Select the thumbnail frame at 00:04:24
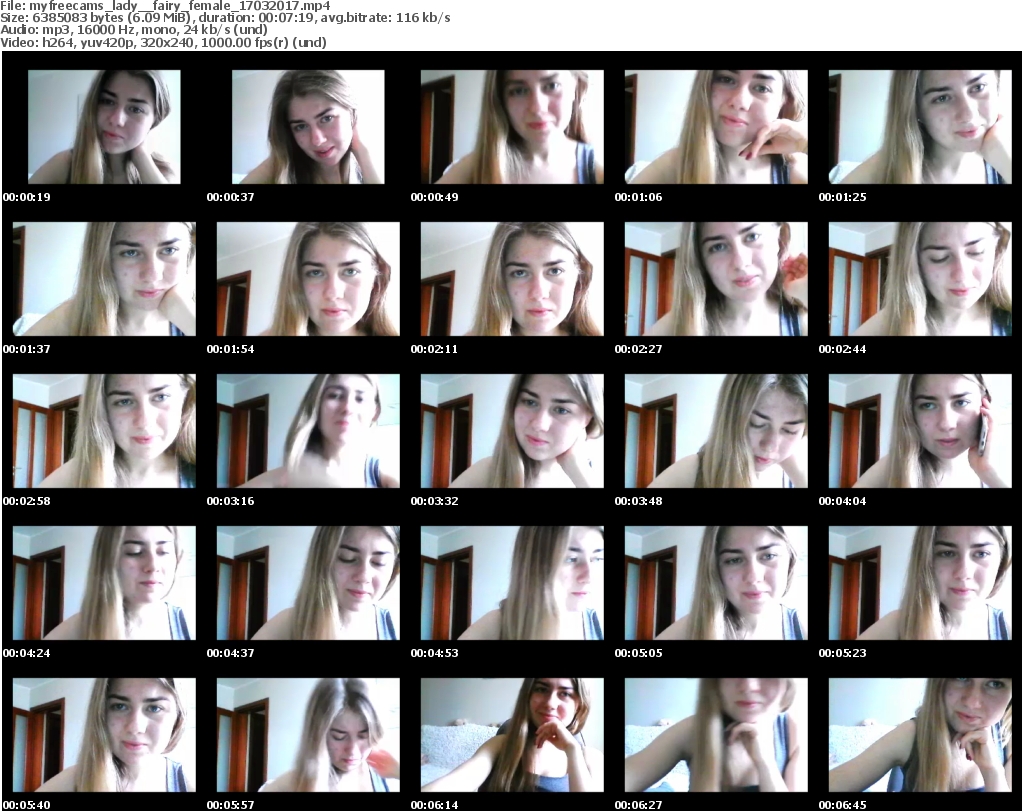The image size is (1024, 811). pyautogui.click(x=104, y=583)
